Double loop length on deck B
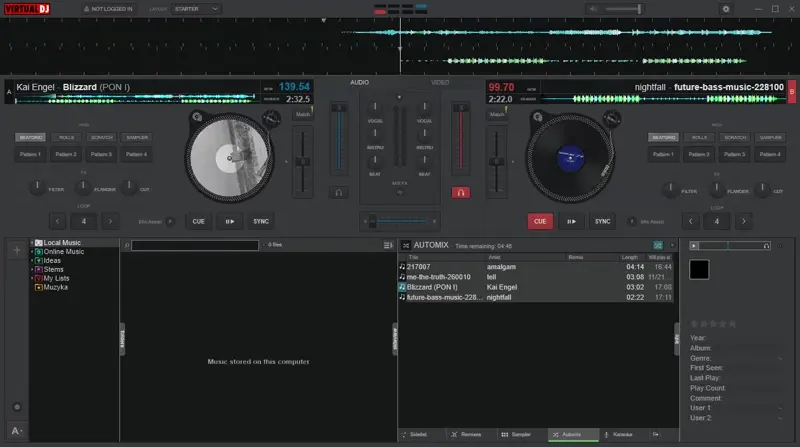800x447 pixels. click(x=743, y=221)
